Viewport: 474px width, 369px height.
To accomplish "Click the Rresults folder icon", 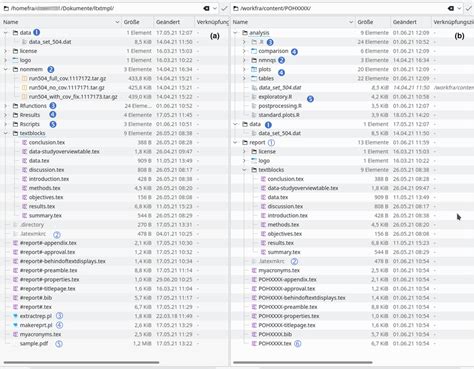I will point(15,115).
